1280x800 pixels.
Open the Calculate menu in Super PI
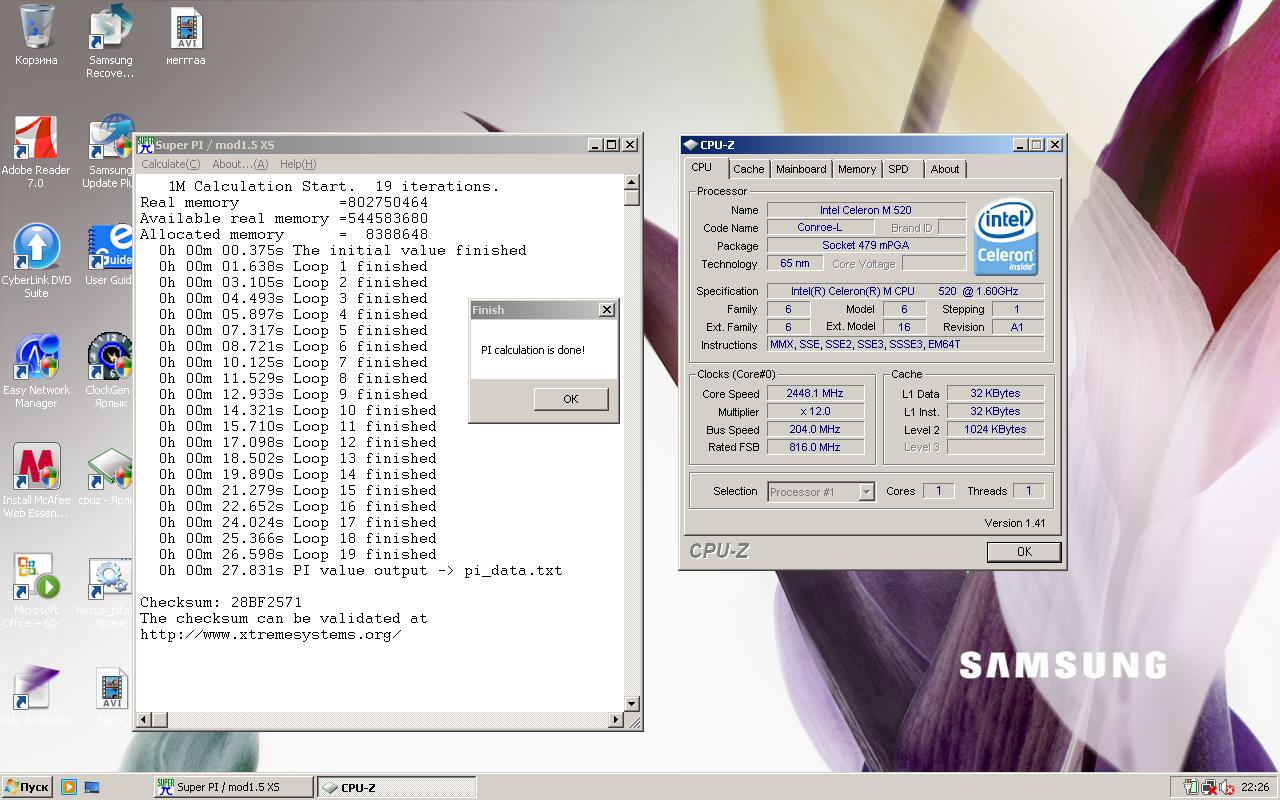pyautogui.click(x=170, y=164)
